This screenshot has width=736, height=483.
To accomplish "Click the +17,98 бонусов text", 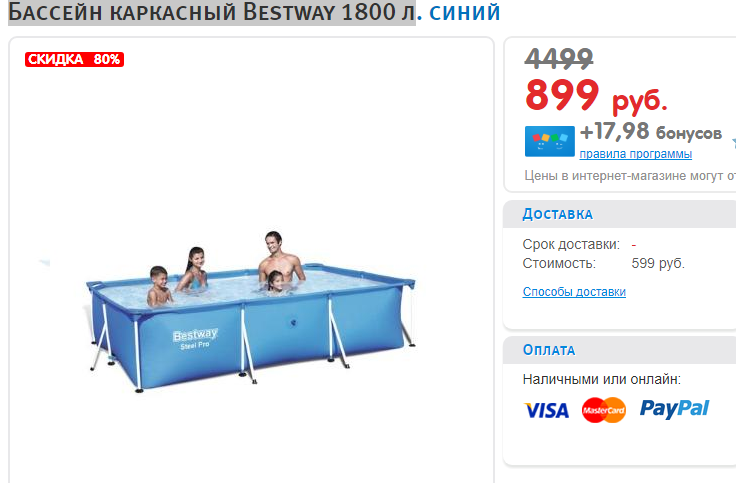I will pyautogui.click(x=651, y=132).
